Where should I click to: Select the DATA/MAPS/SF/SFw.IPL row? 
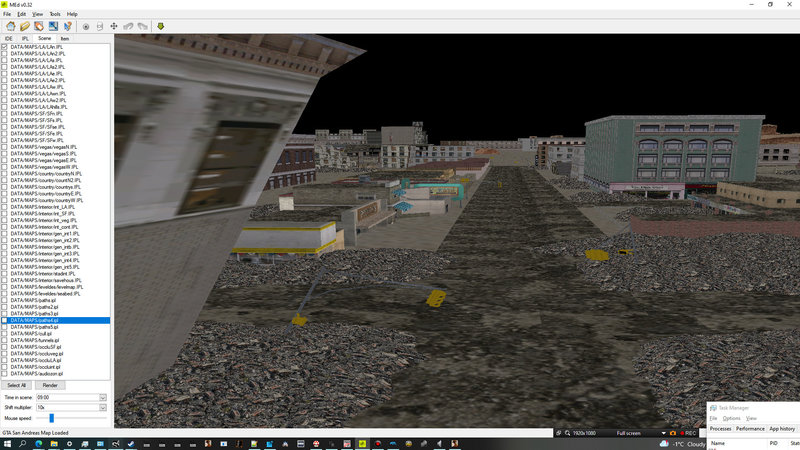click(56, 140)
